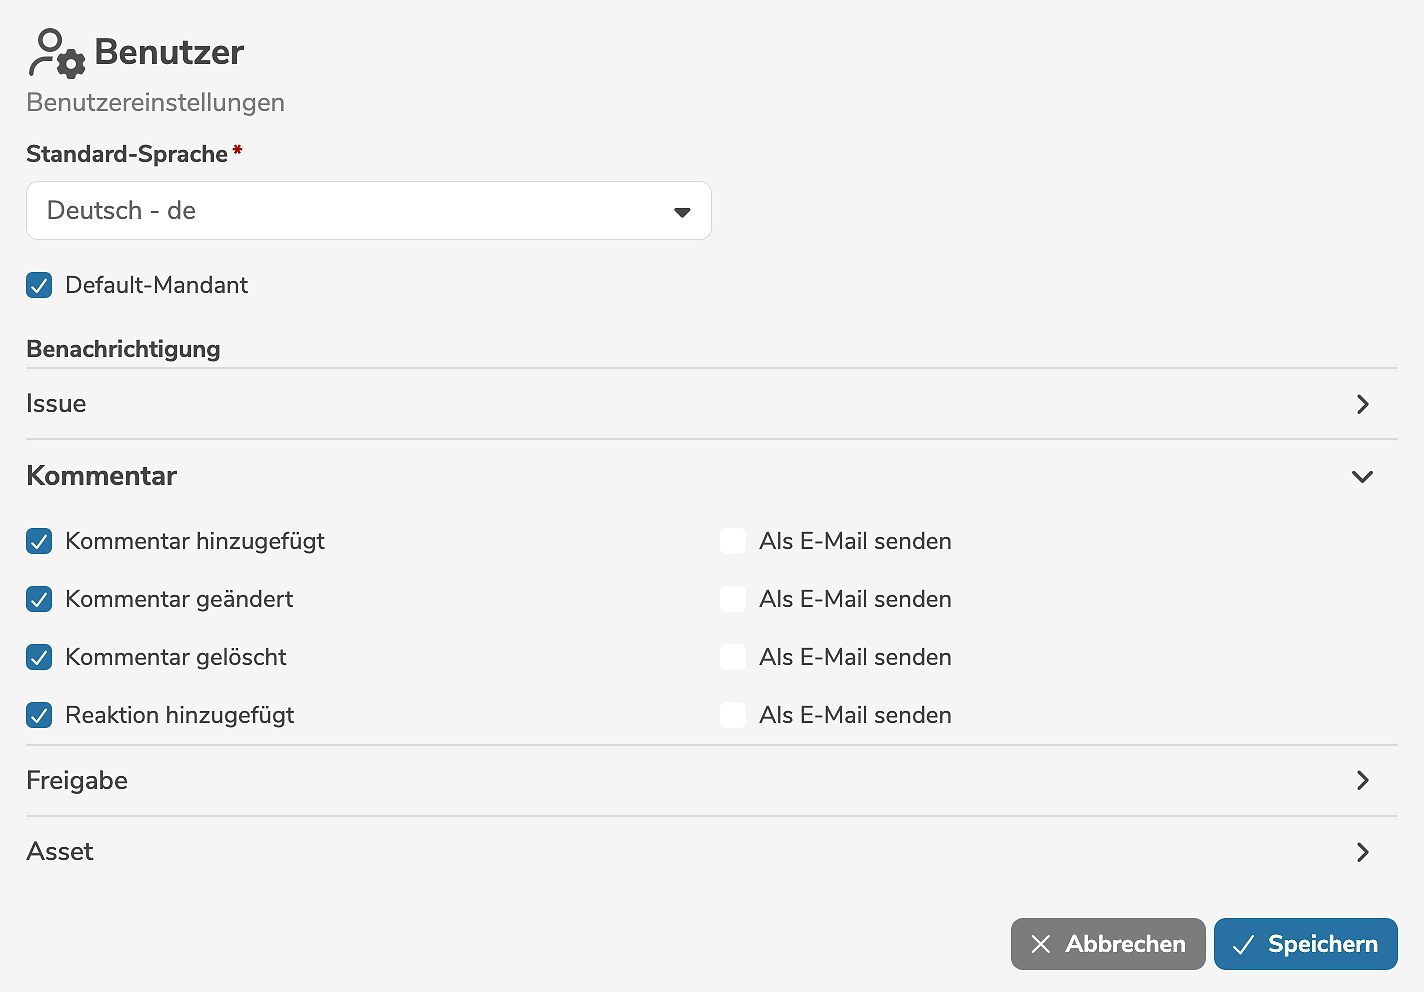Uncheck the Default-Mandant checkbox
The image size is (1424, 992).
point(39,286)
